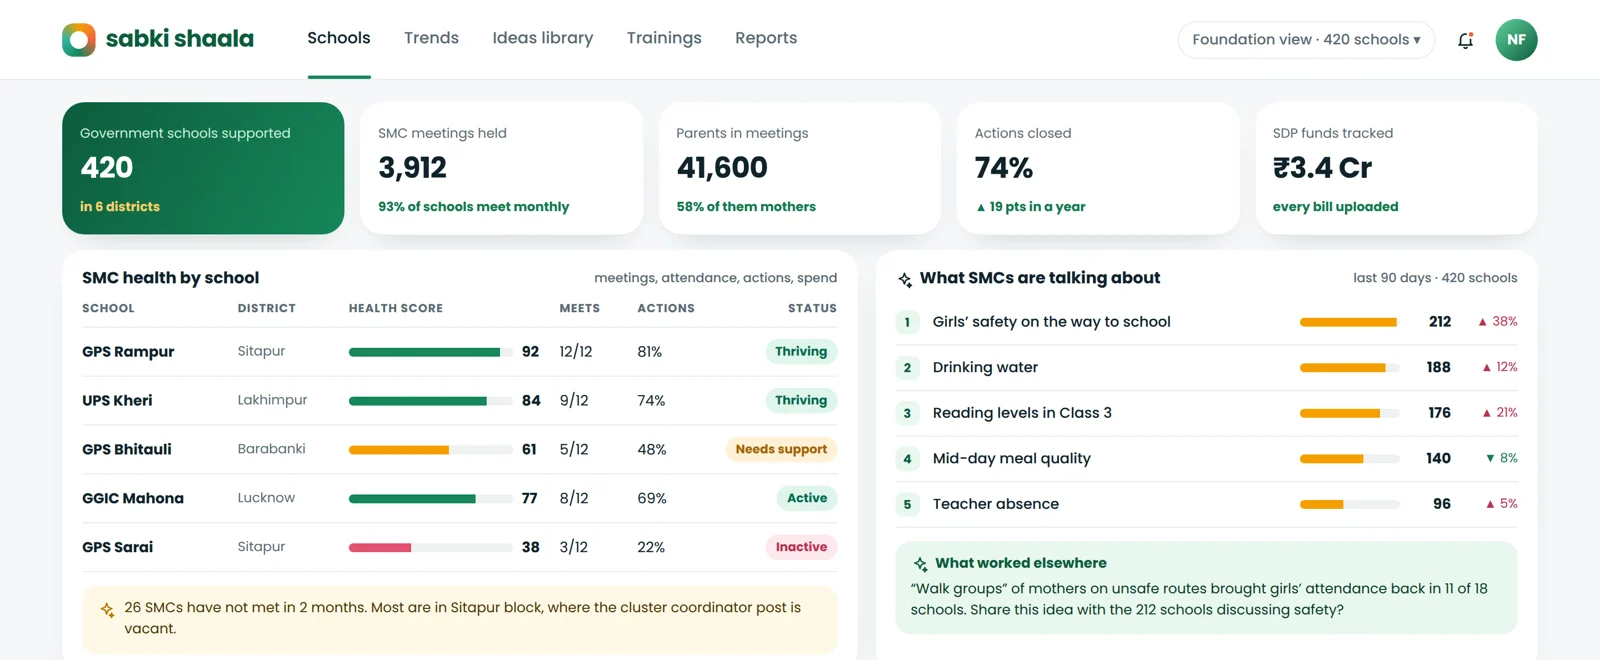Click sparkle icon beside What SMCs are talking about

(x=905, y=279)
